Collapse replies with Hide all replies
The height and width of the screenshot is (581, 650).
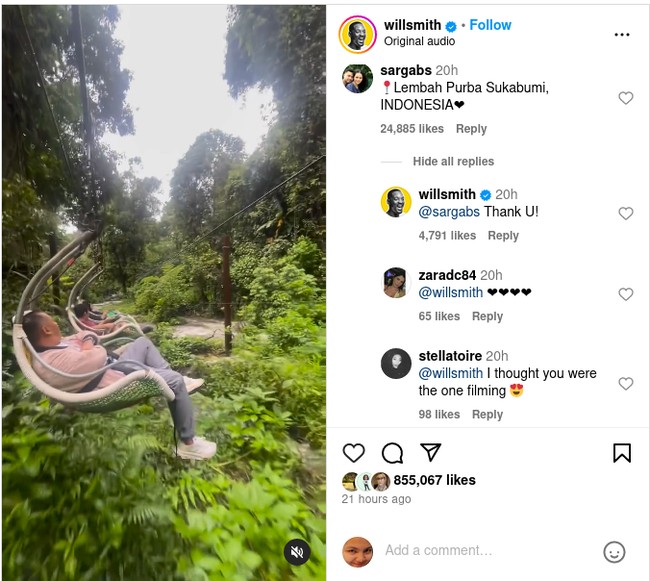click(x=453, y=162)
